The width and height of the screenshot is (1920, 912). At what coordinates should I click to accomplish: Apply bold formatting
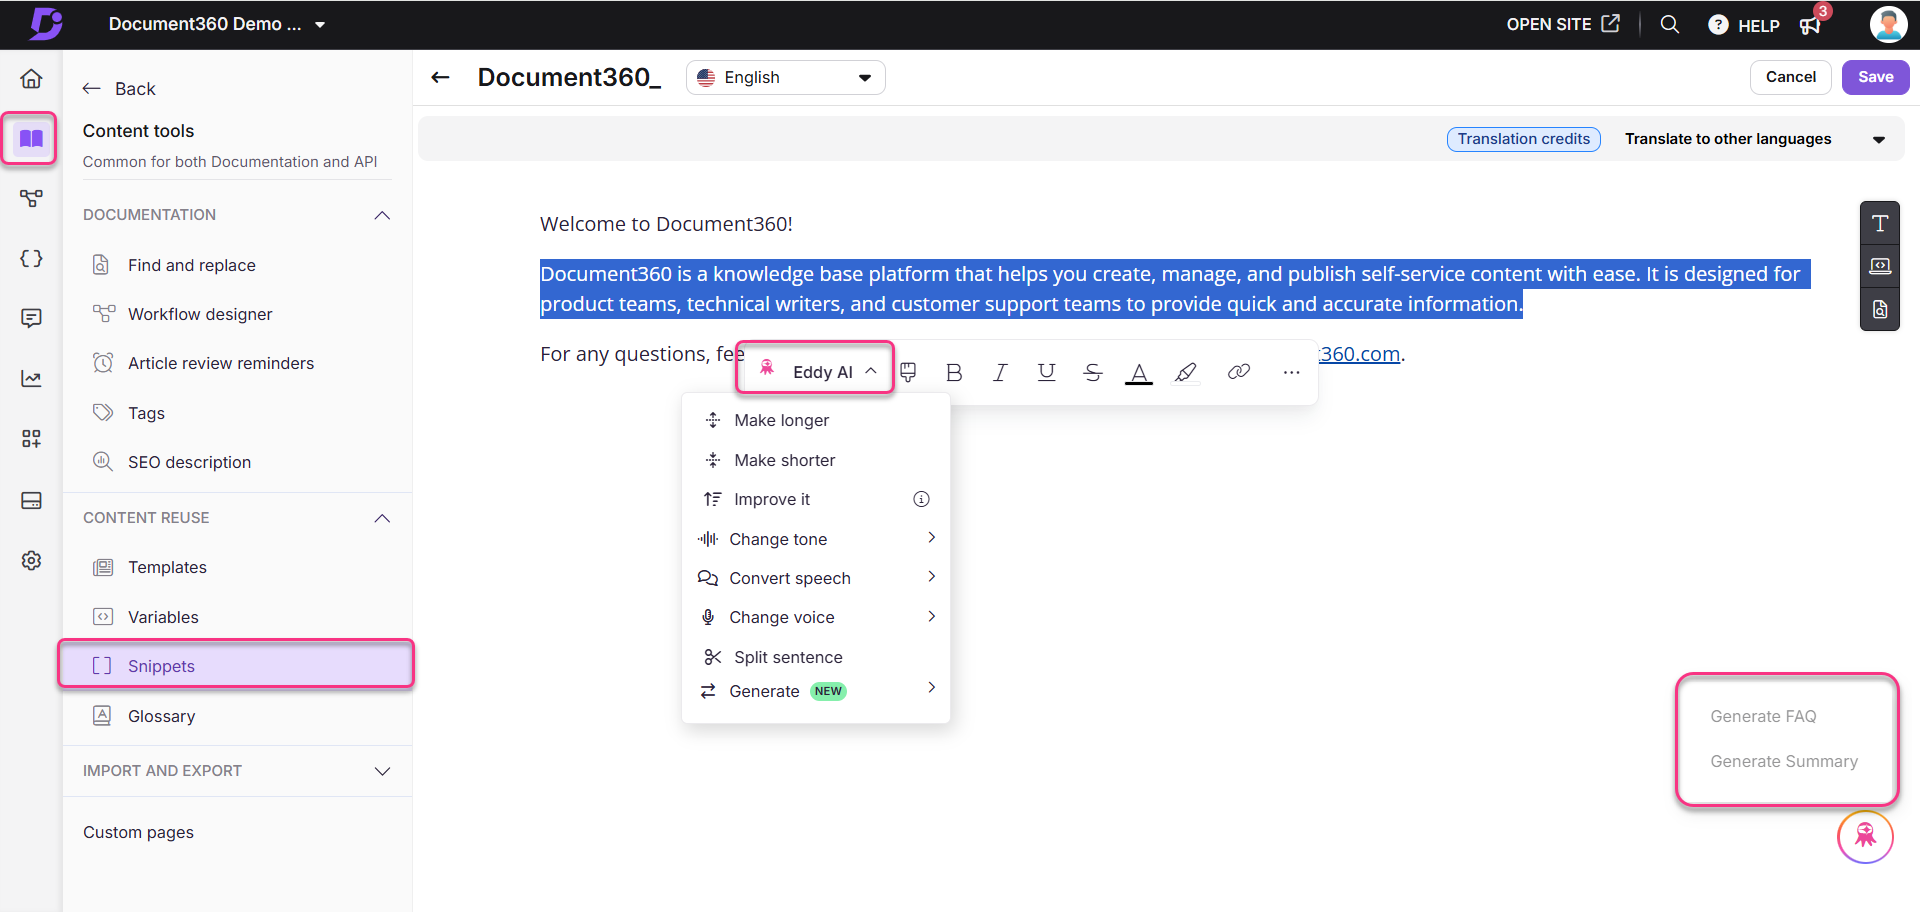coord(954,372)
